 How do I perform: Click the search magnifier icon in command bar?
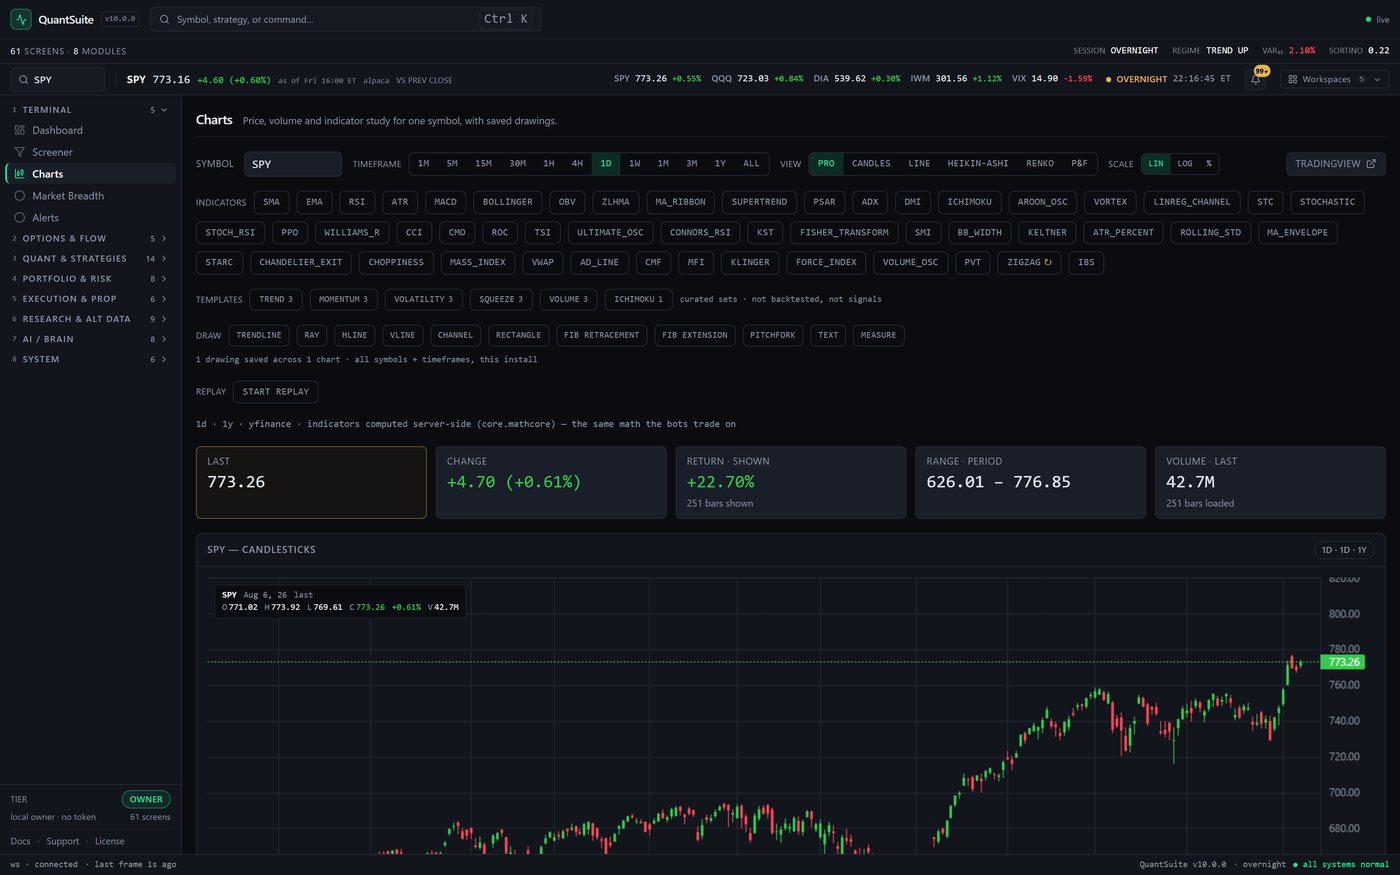(x=165, y=19)
